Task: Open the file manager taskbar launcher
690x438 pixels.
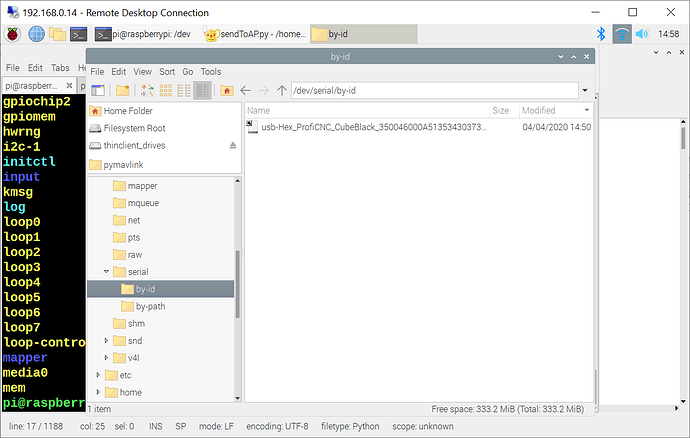Action: (x=57, y=34)
